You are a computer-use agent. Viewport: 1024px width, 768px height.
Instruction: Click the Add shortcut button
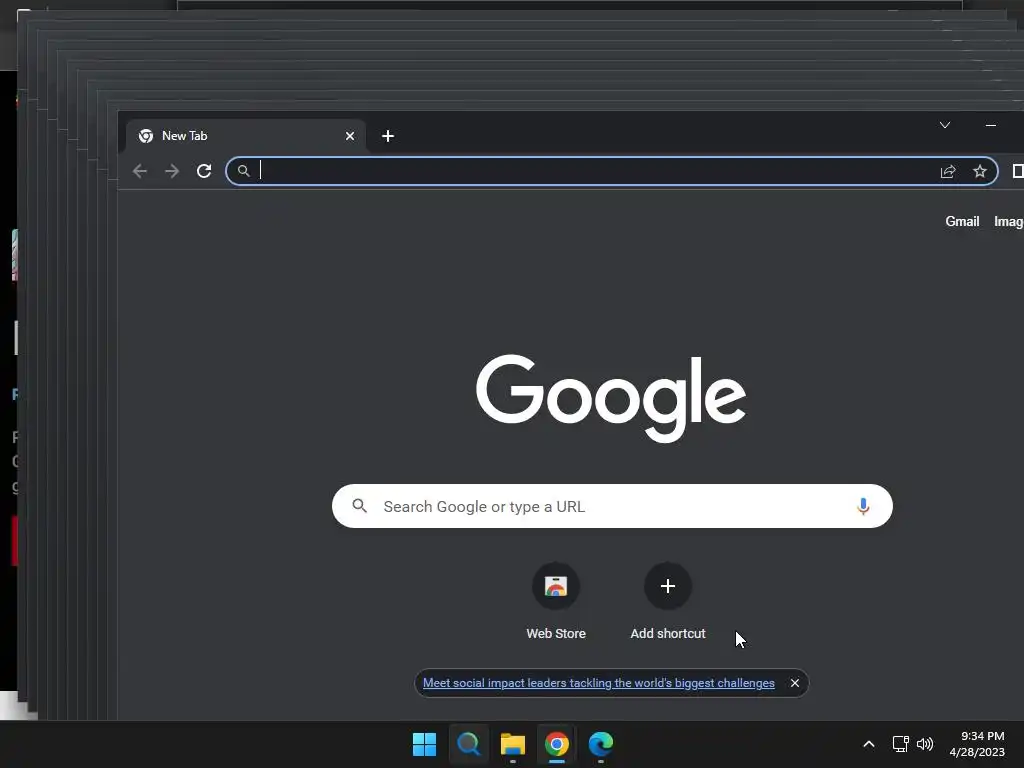(667, 601)
